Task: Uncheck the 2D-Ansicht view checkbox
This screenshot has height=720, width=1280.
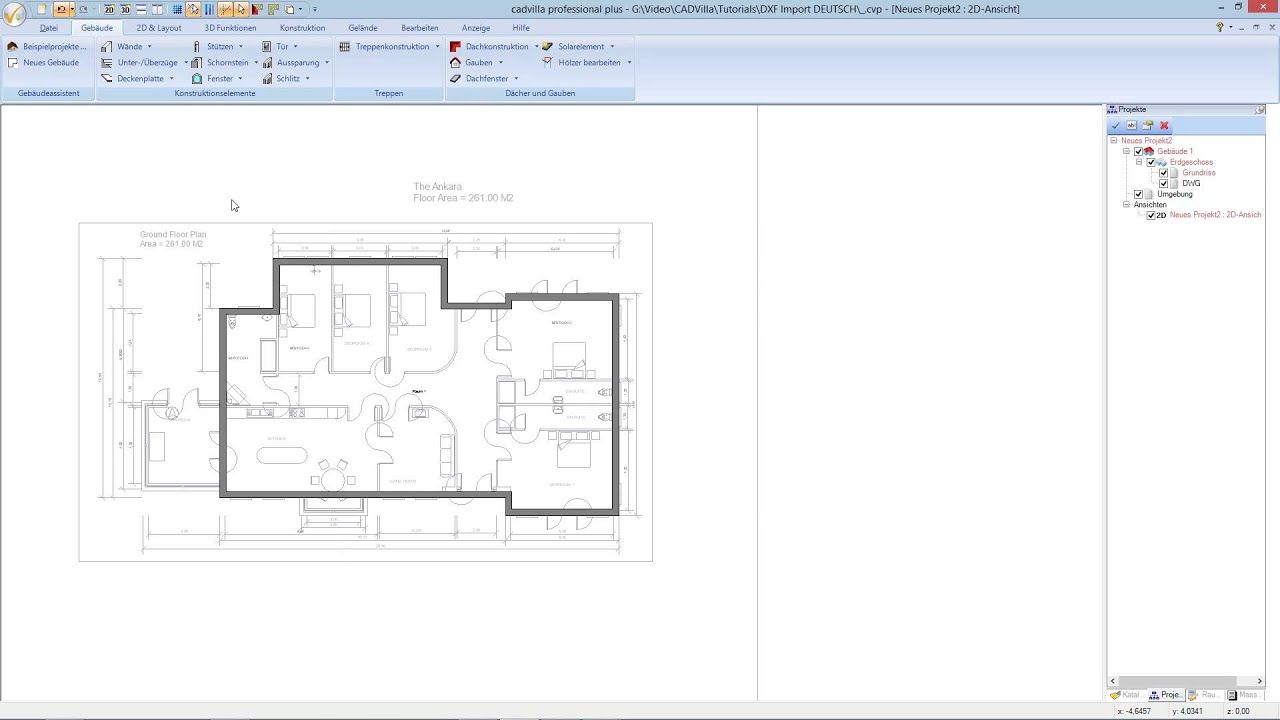Action: pos(1151,215)
